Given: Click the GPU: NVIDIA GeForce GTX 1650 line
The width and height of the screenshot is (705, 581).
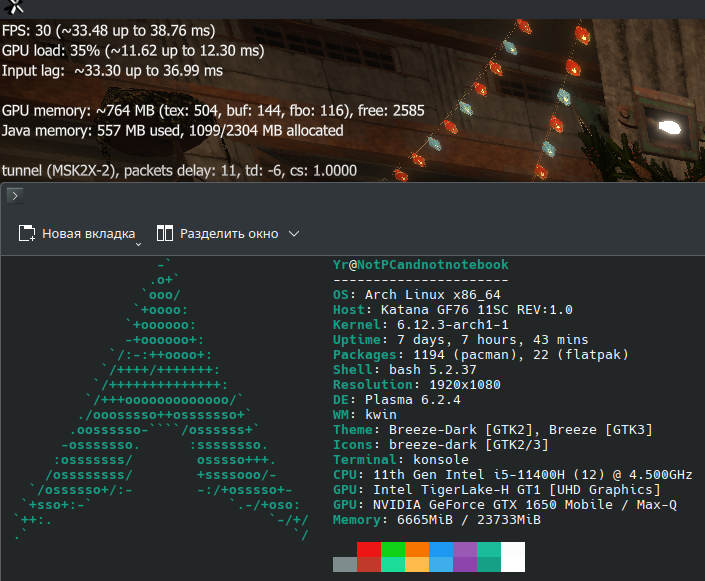Looking at the screenshot, I should tap(504, 504).
